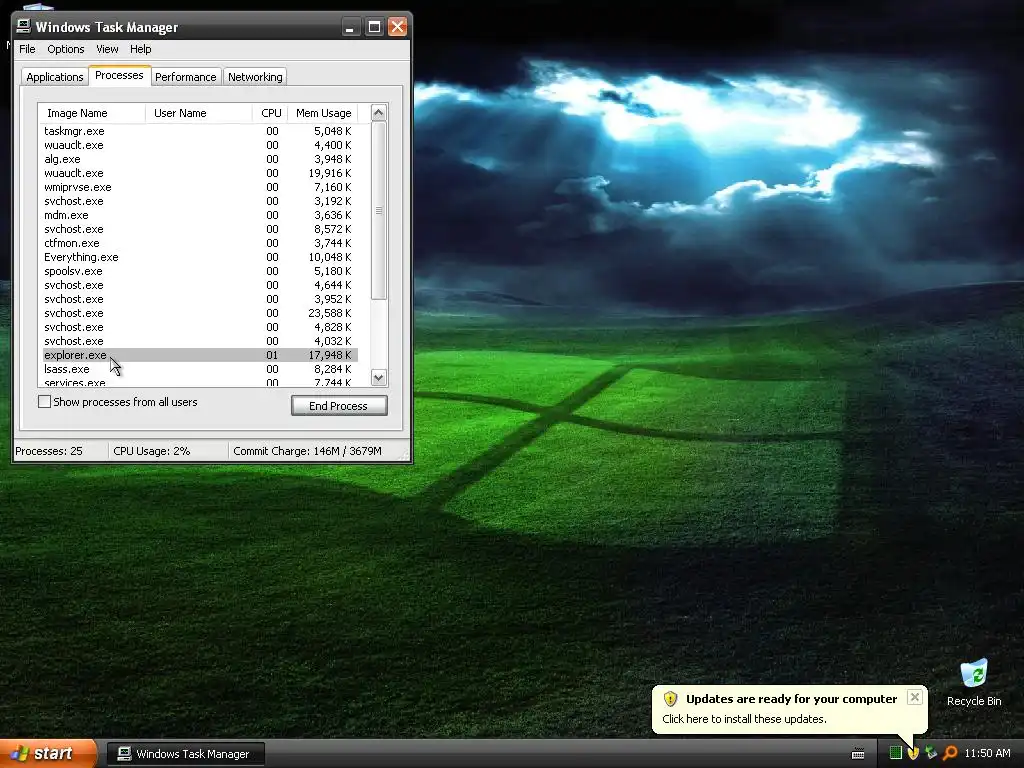The image size is (1024, 768).
Task: Sort by Mem Usage column header
Action: pyautogui.click(x=323, y=113)
